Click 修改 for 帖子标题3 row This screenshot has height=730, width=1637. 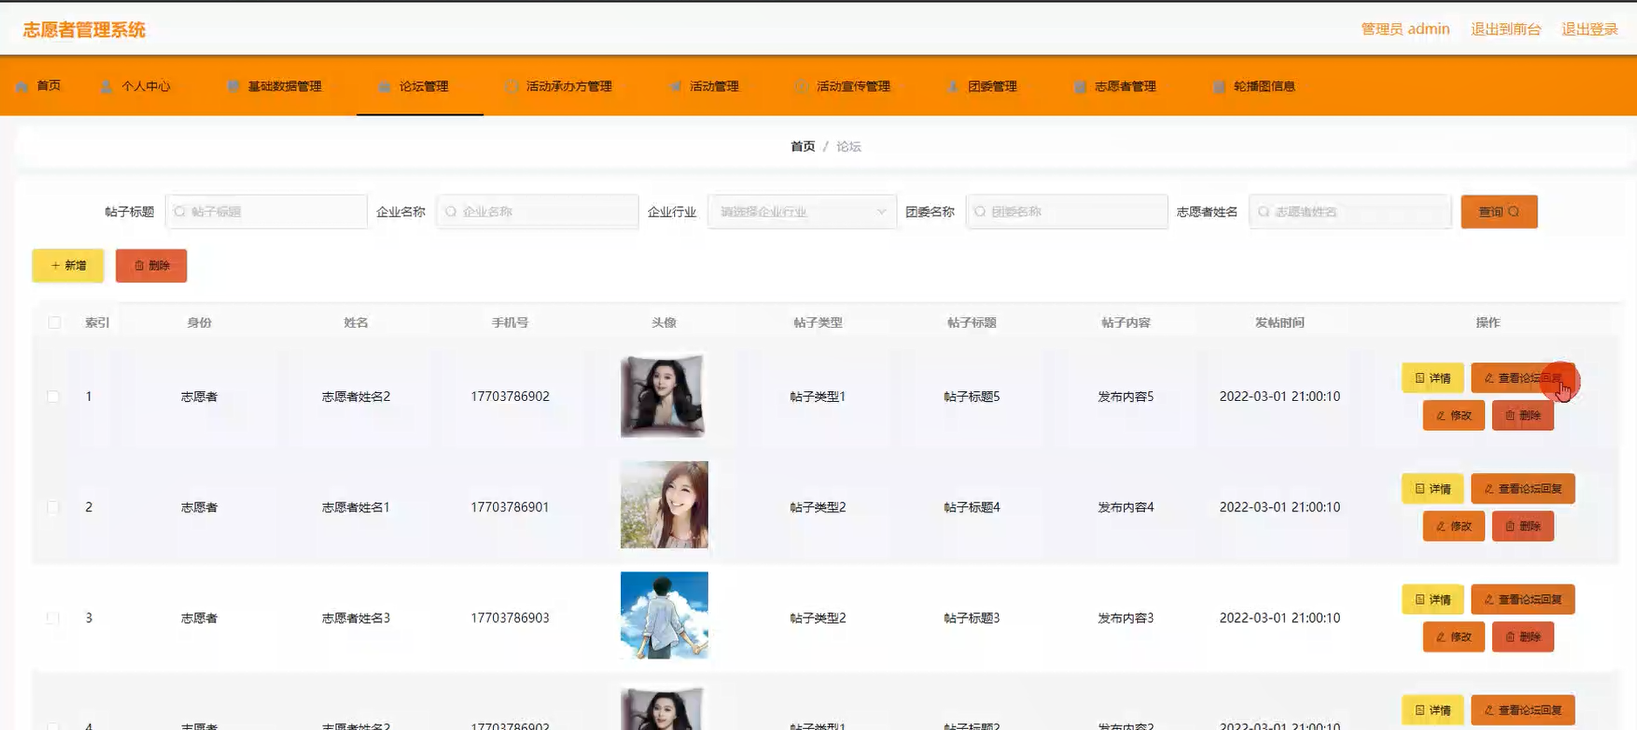(1453, 637)
